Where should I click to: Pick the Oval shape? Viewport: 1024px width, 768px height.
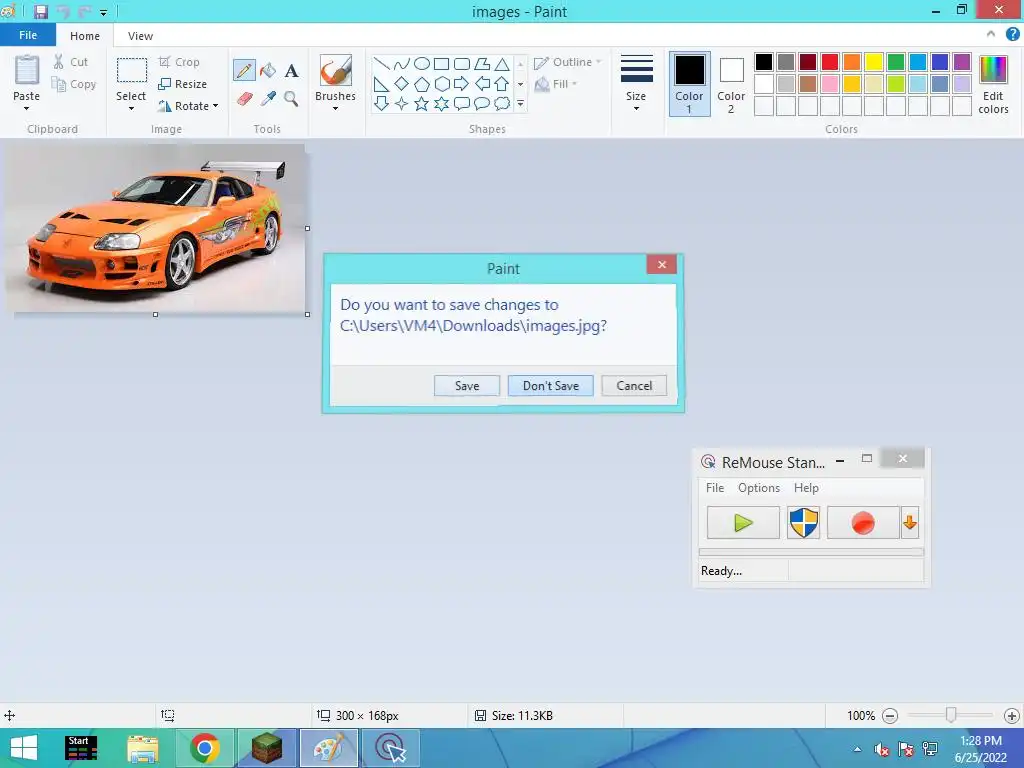click(x=422, y=63)
